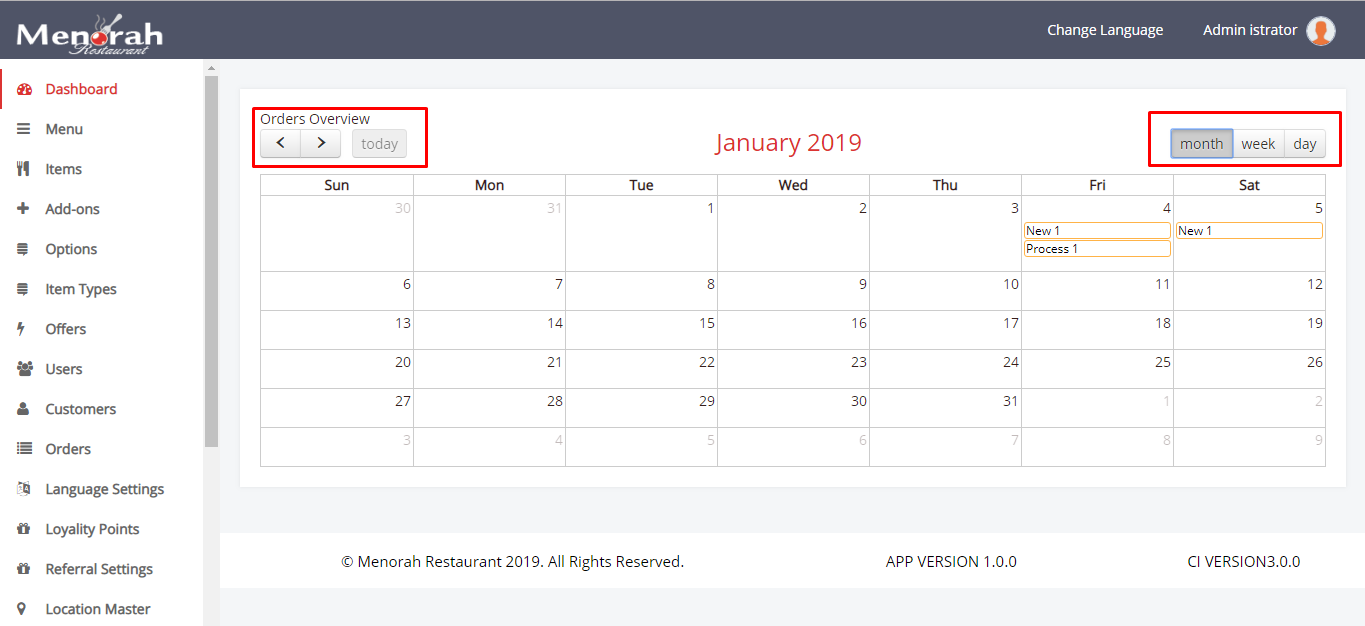Advance to next month with right chevron

(x=320, y=144)
